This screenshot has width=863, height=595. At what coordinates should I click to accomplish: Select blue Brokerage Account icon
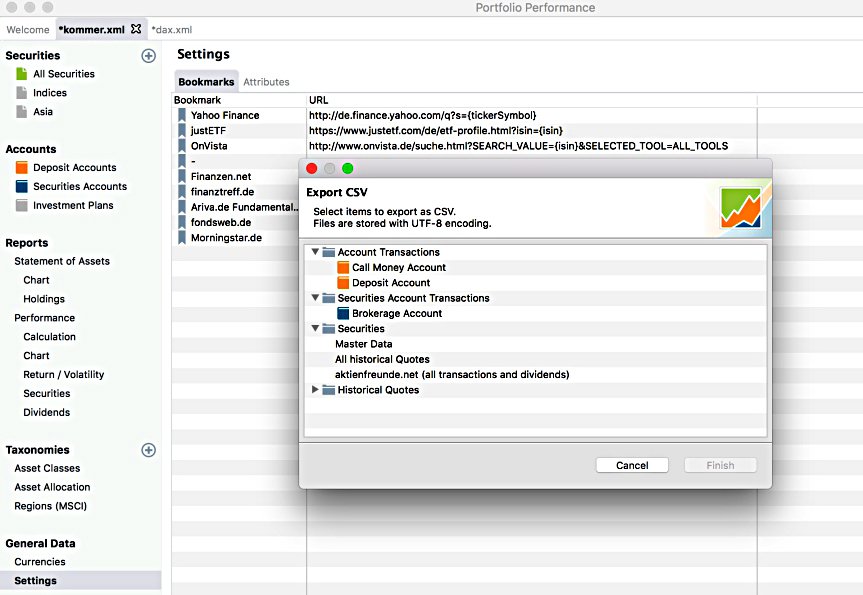[343, 313]
